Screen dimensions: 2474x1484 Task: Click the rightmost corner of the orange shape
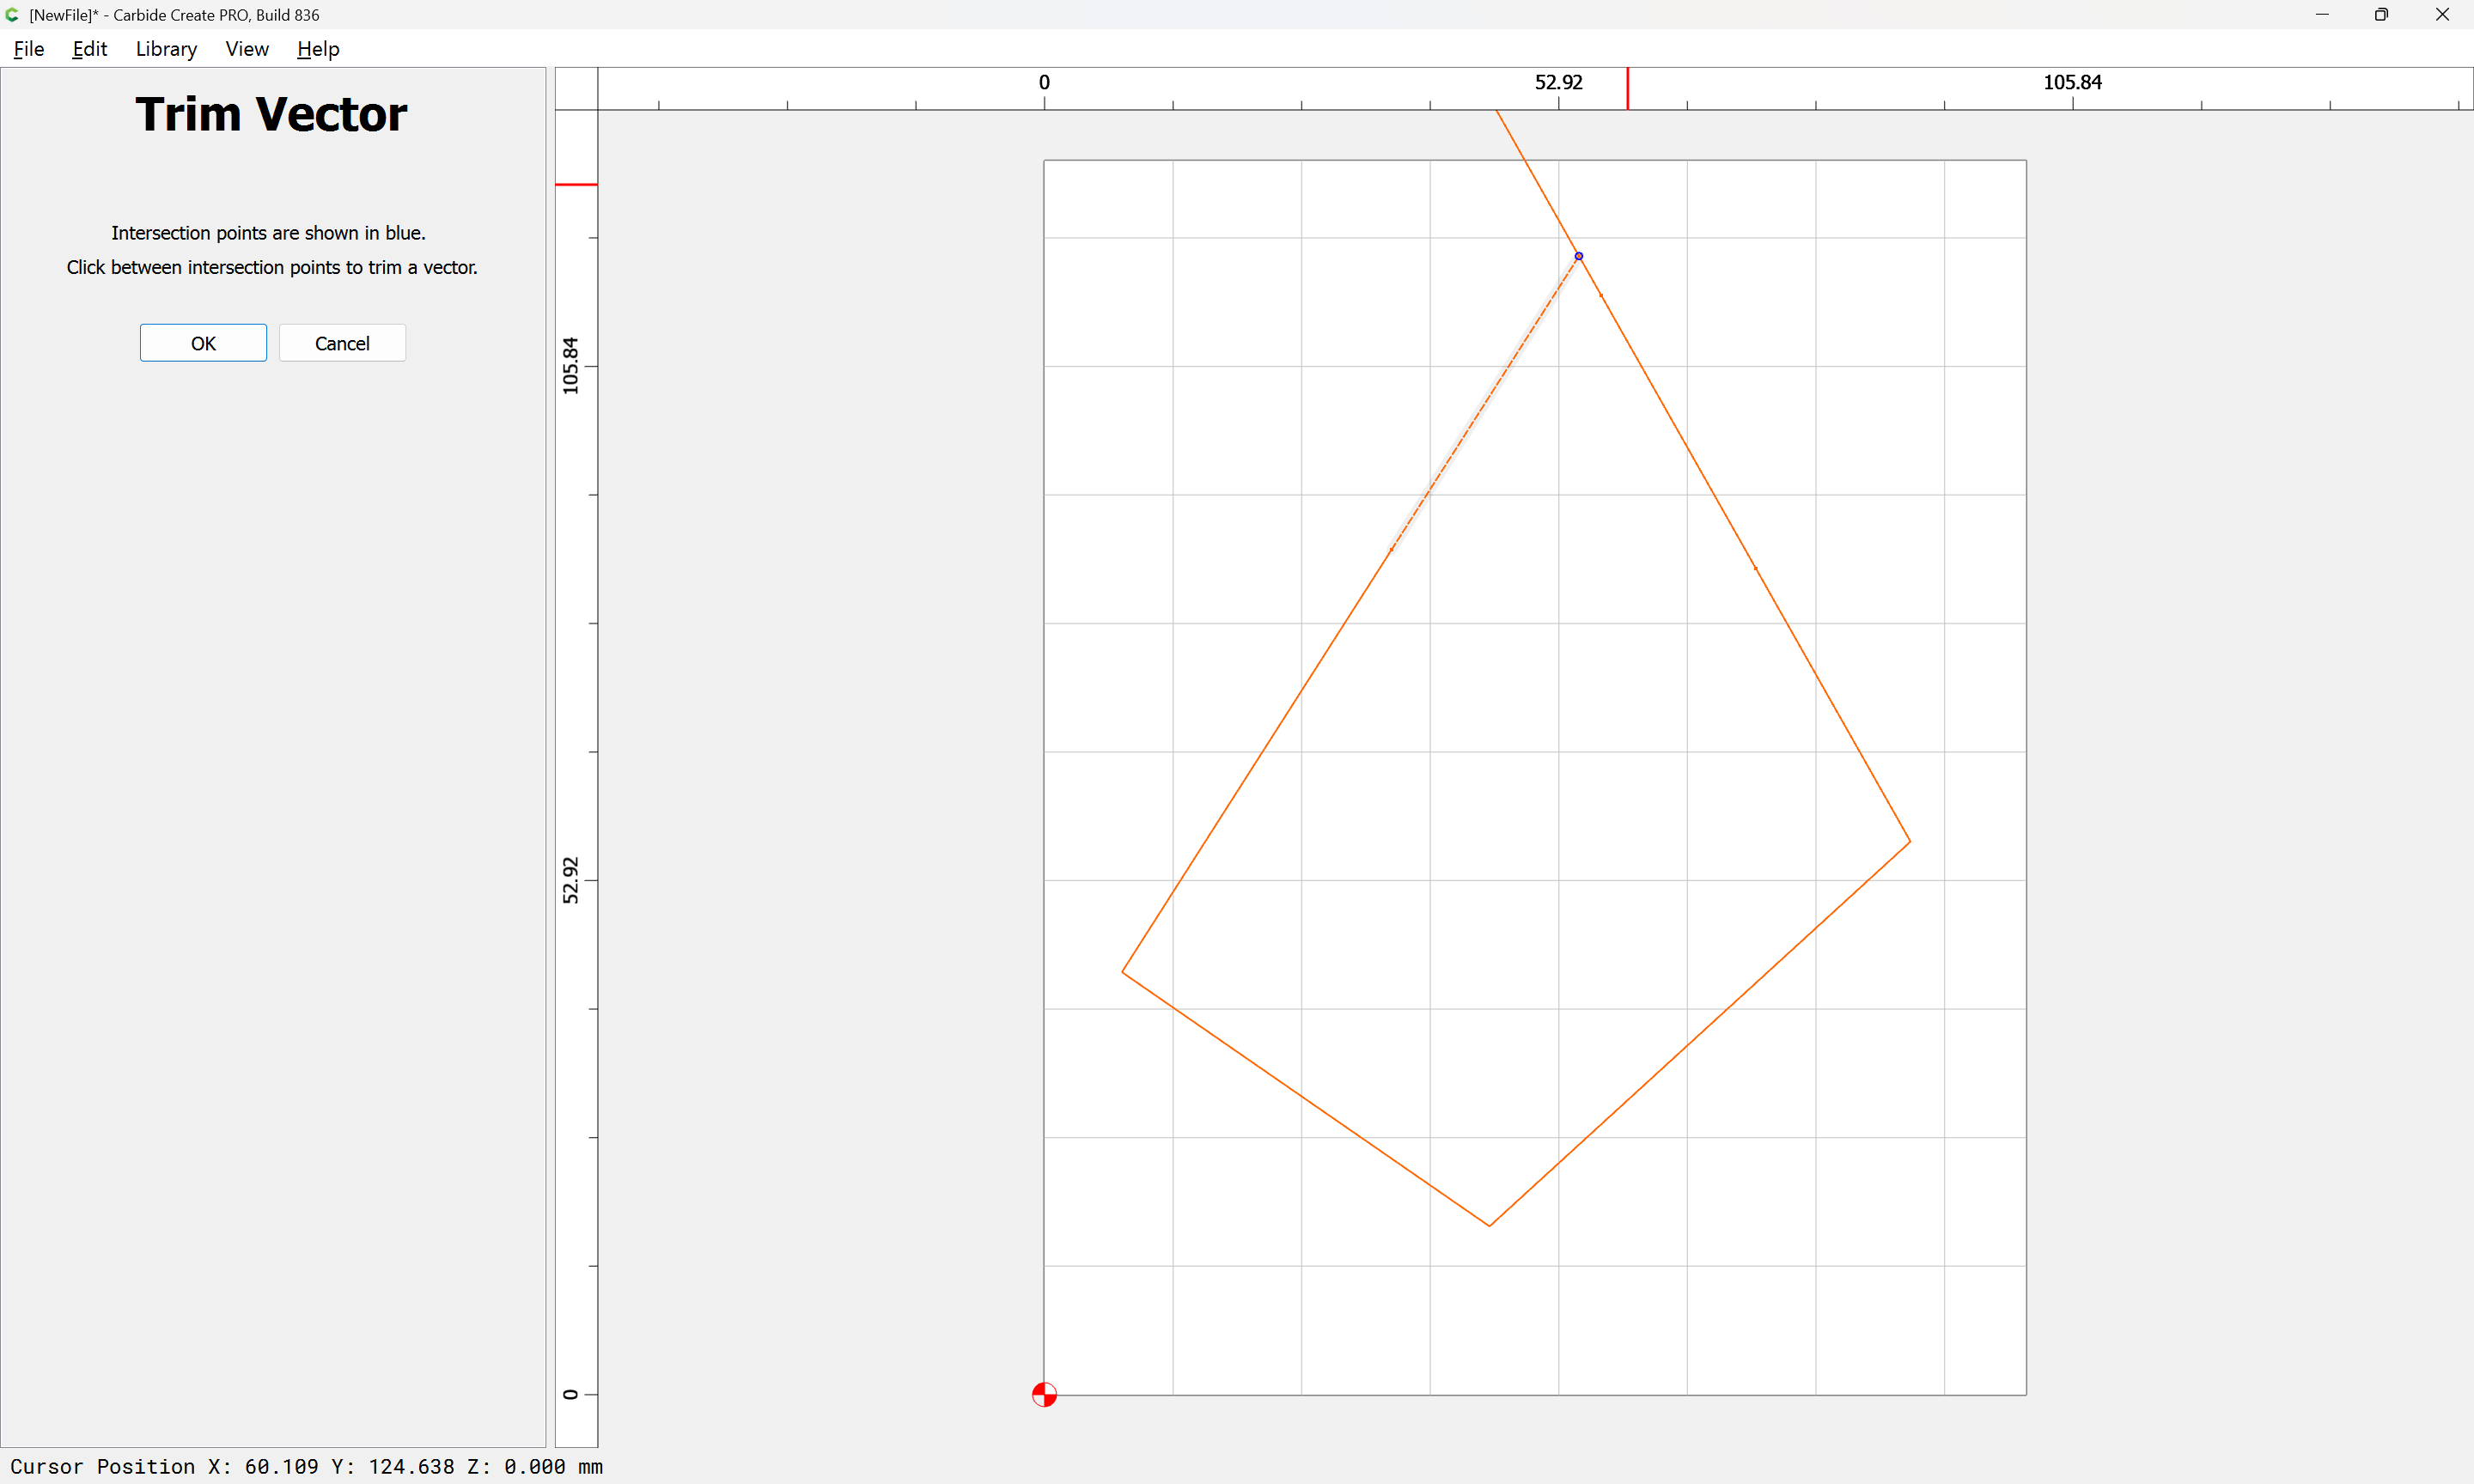(x=1909, y=841)
